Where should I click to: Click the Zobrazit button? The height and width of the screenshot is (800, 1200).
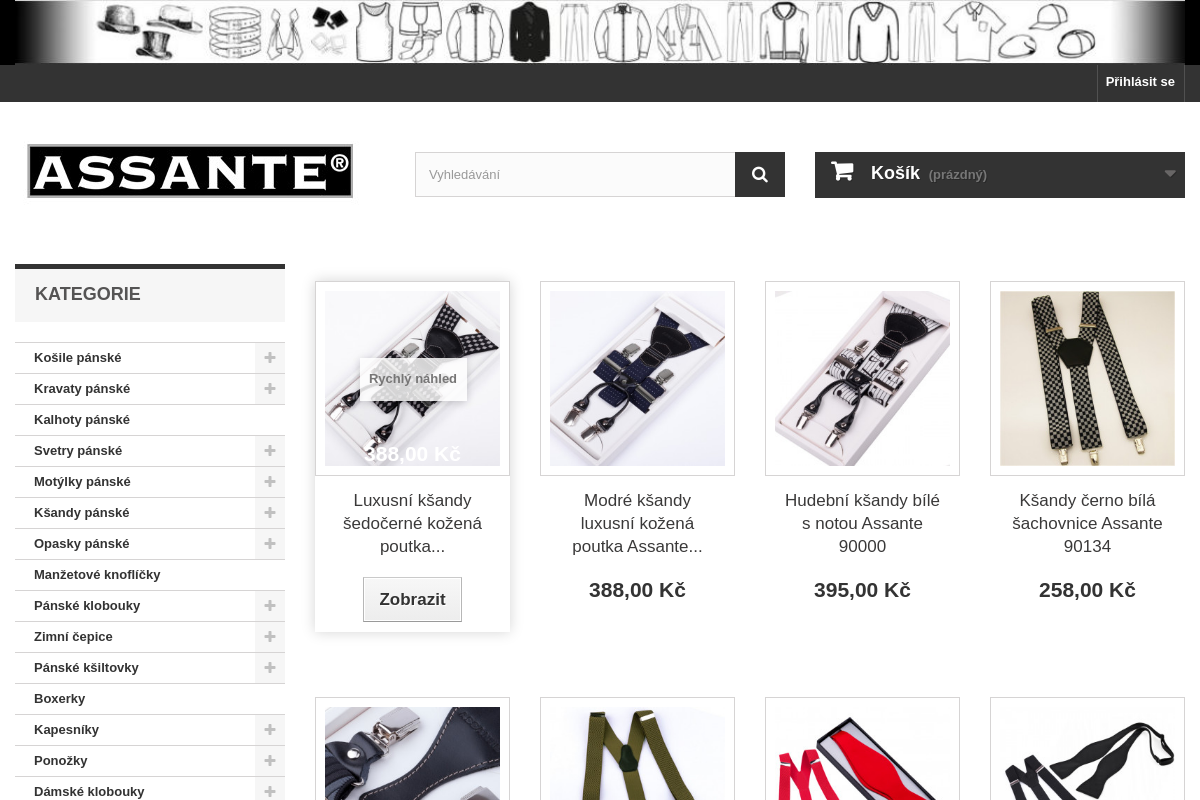click(x=412, y=599)
